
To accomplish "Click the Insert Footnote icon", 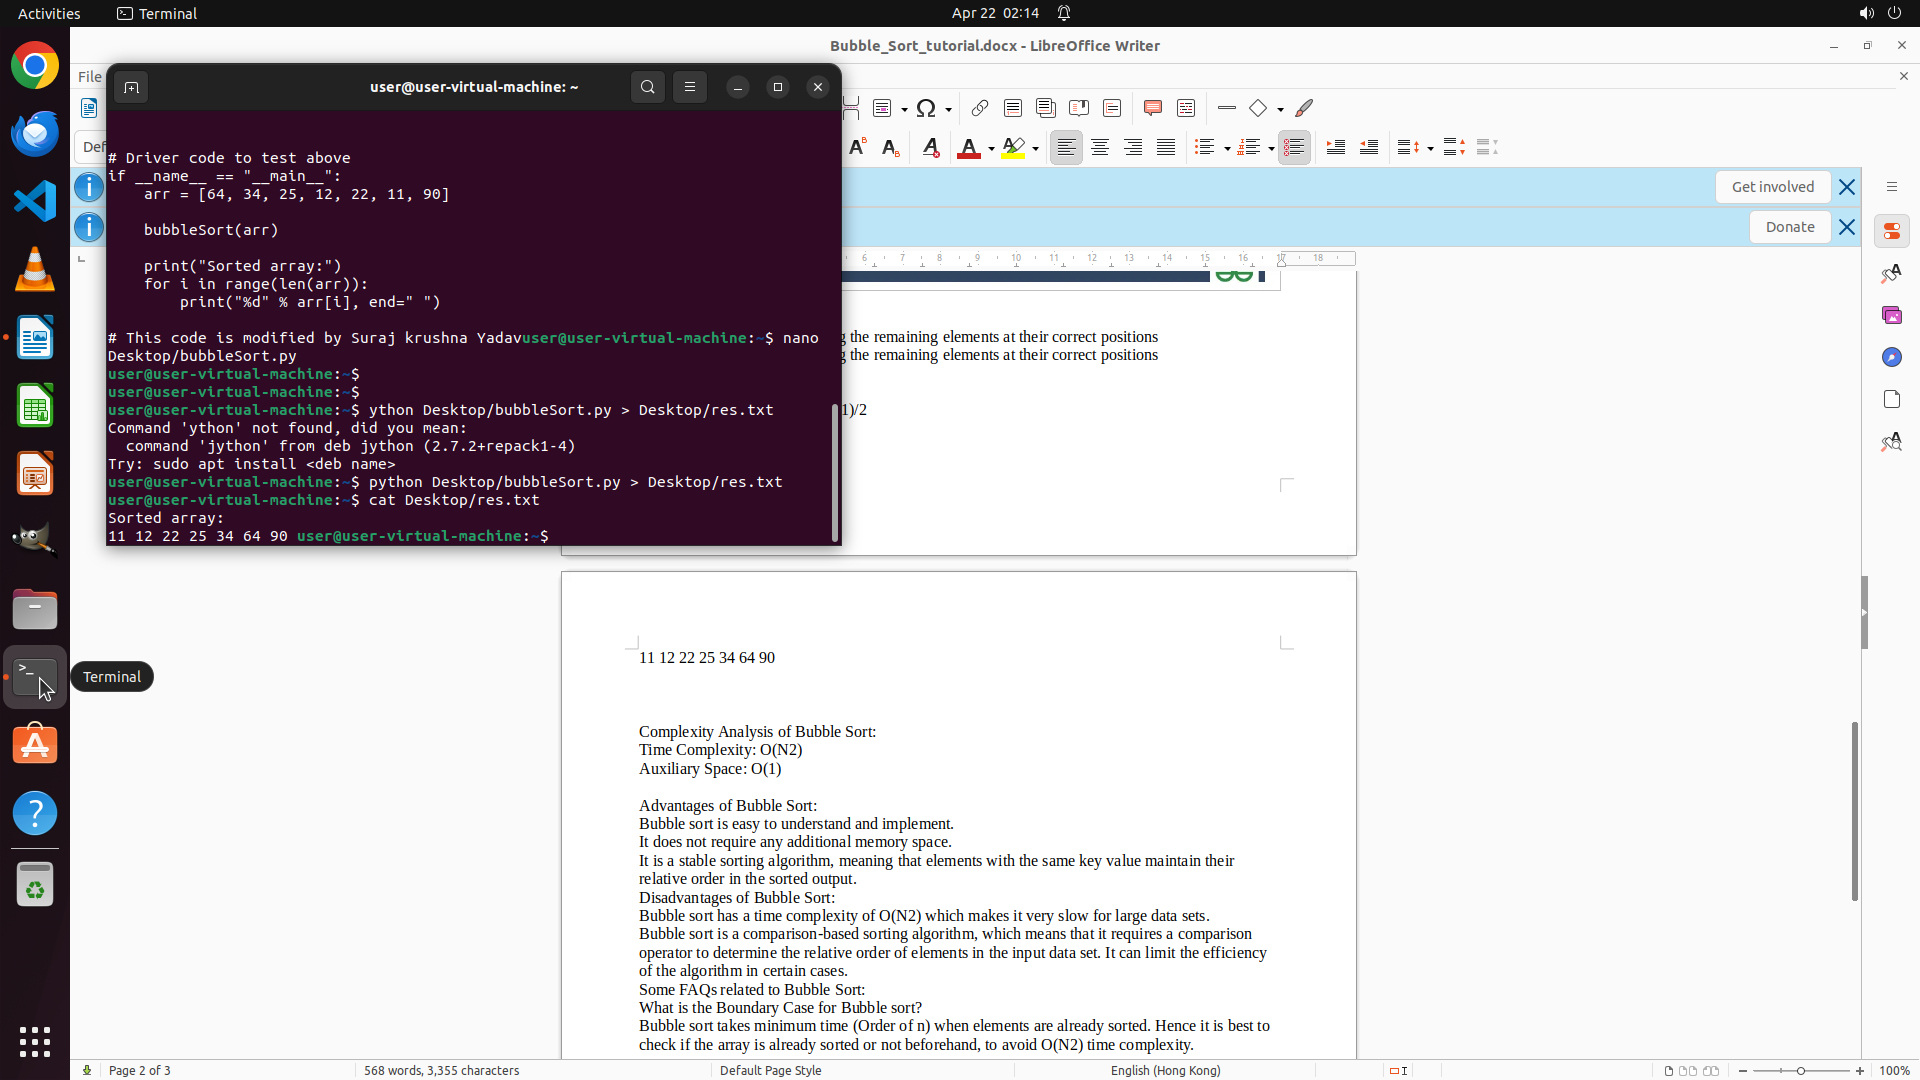I will (x=1013, y=108).
